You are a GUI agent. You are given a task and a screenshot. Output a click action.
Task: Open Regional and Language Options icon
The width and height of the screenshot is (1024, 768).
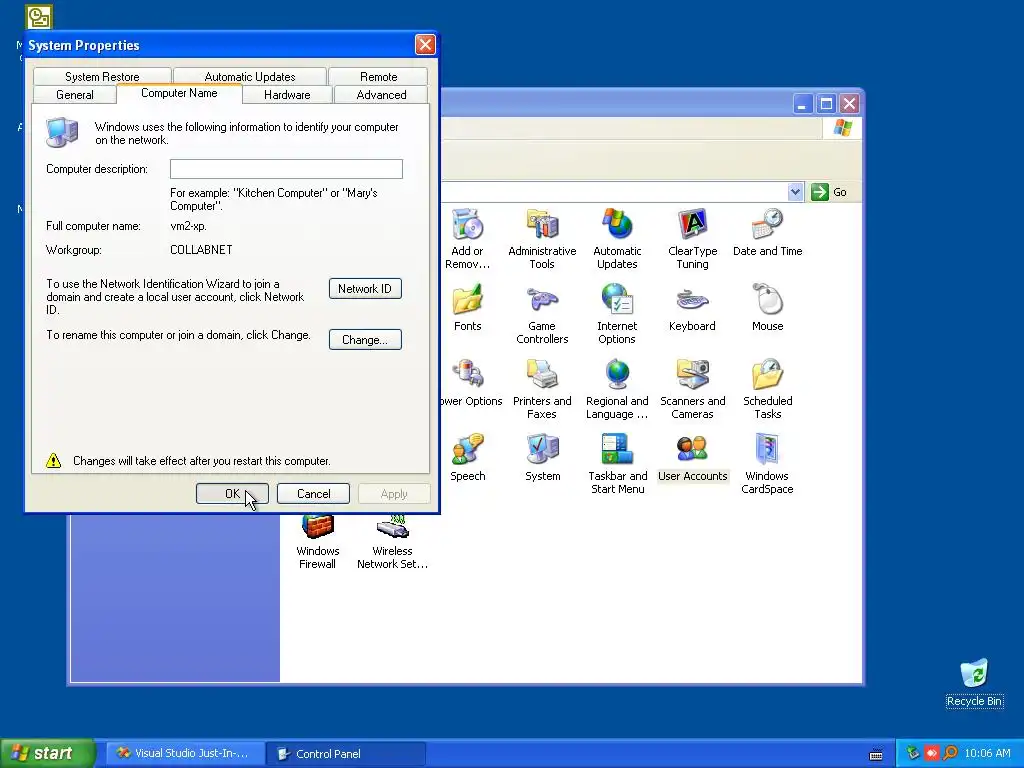point(617,389)
